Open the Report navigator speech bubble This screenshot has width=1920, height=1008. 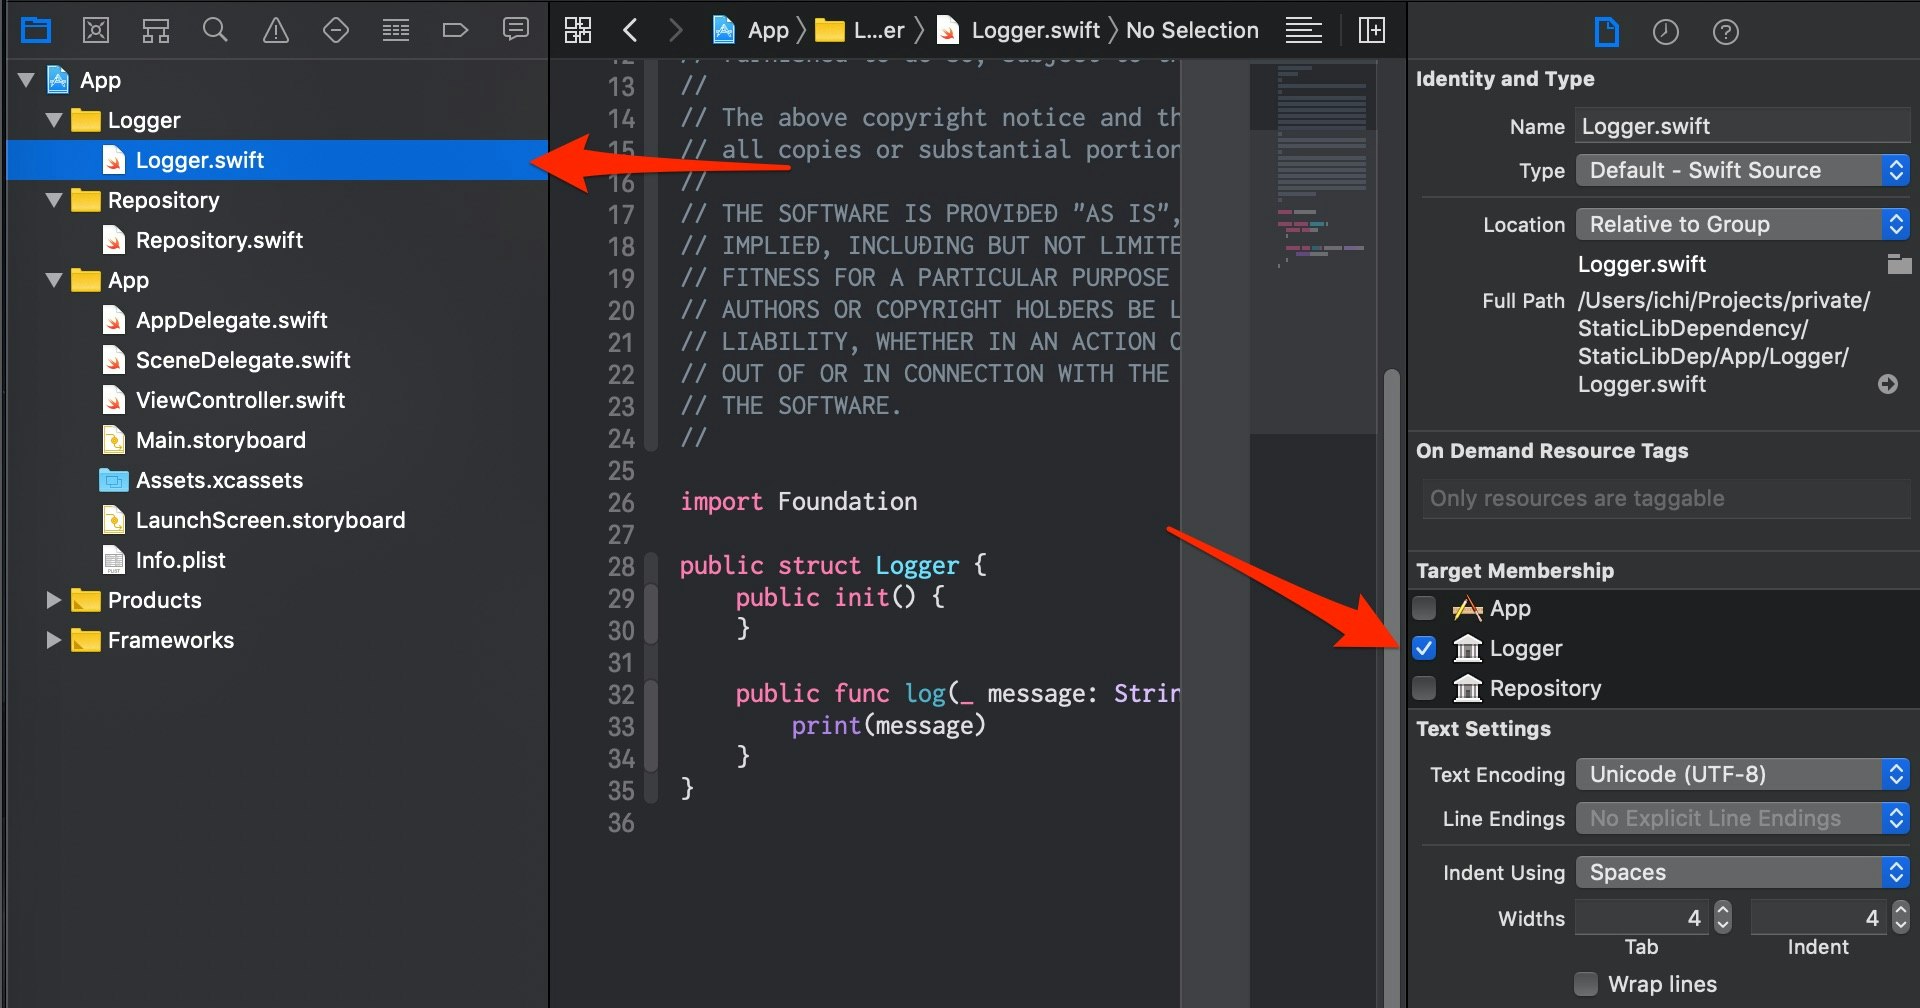[516, 30]
